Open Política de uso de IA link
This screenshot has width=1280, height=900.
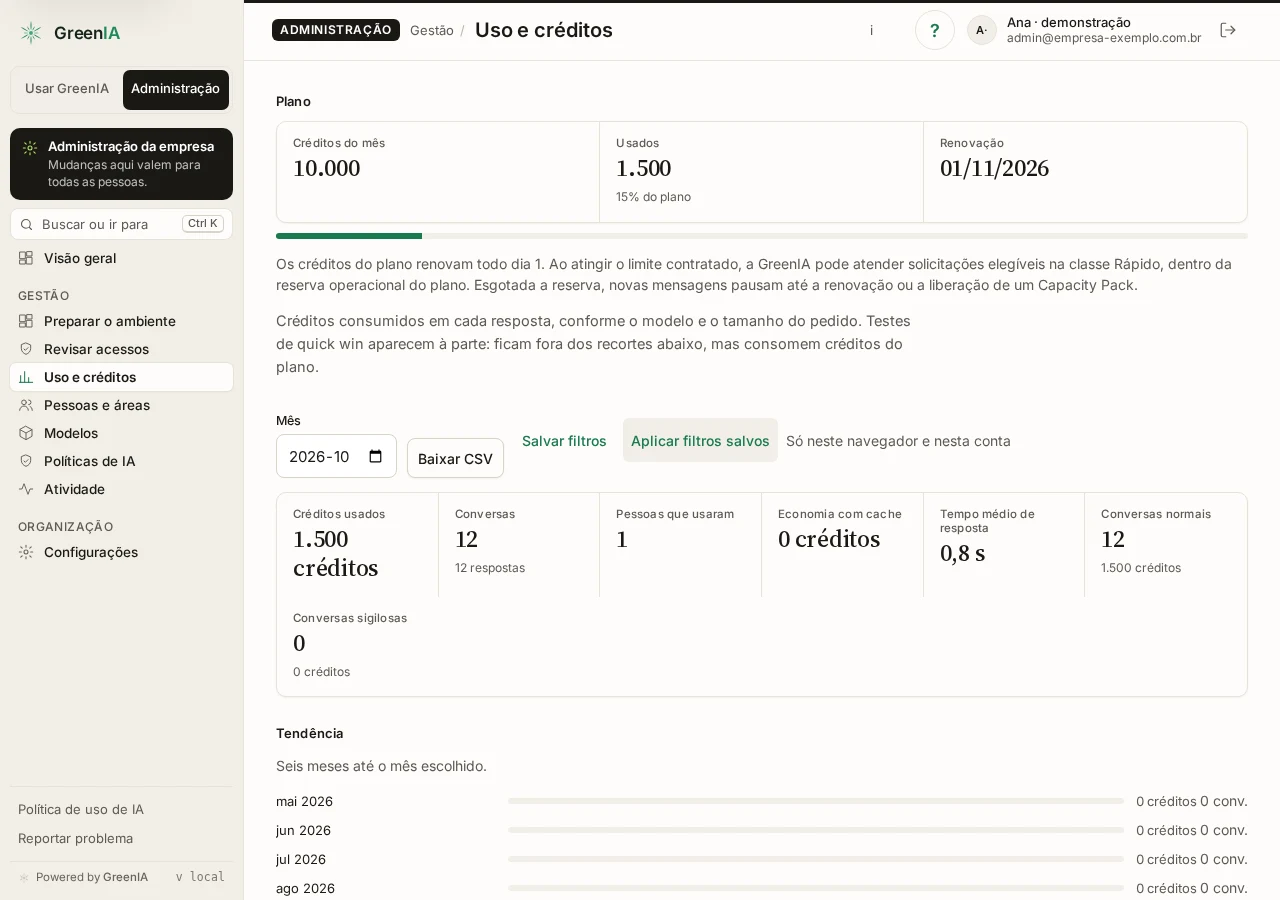[81, 810]
